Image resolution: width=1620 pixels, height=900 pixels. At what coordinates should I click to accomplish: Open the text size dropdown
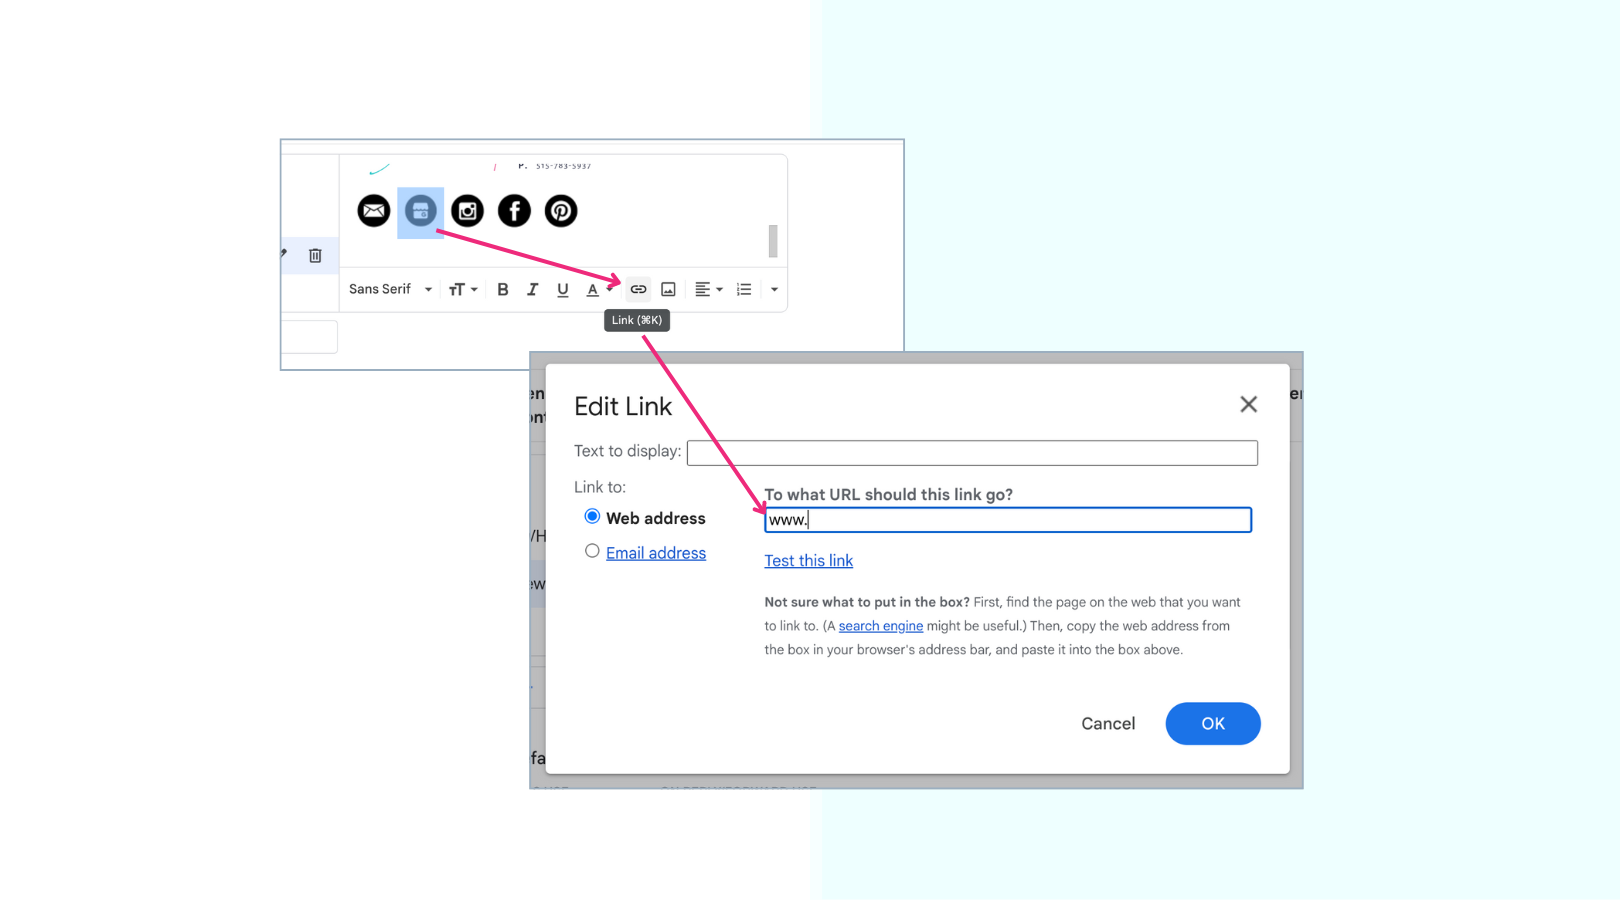pyautogui.click(x=462, y=289)
